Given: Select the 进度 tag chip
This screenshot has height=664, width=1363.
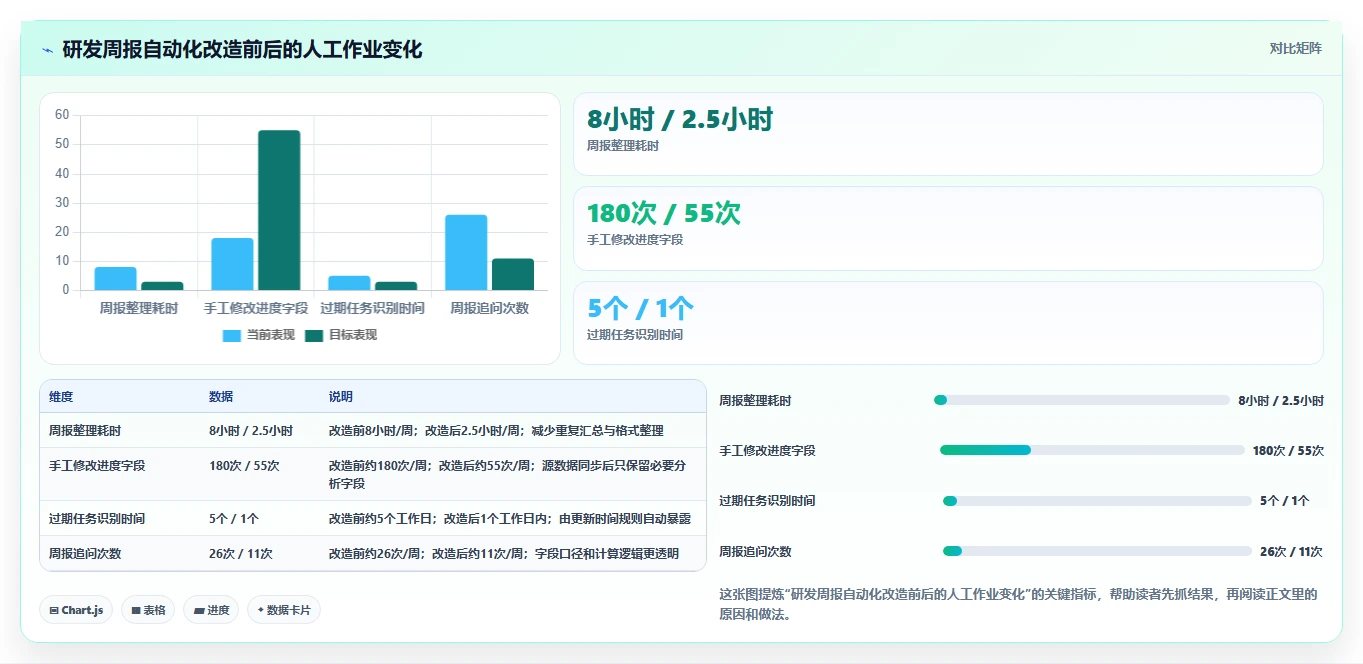Looking at the screenshot, I should click(211, 610).
